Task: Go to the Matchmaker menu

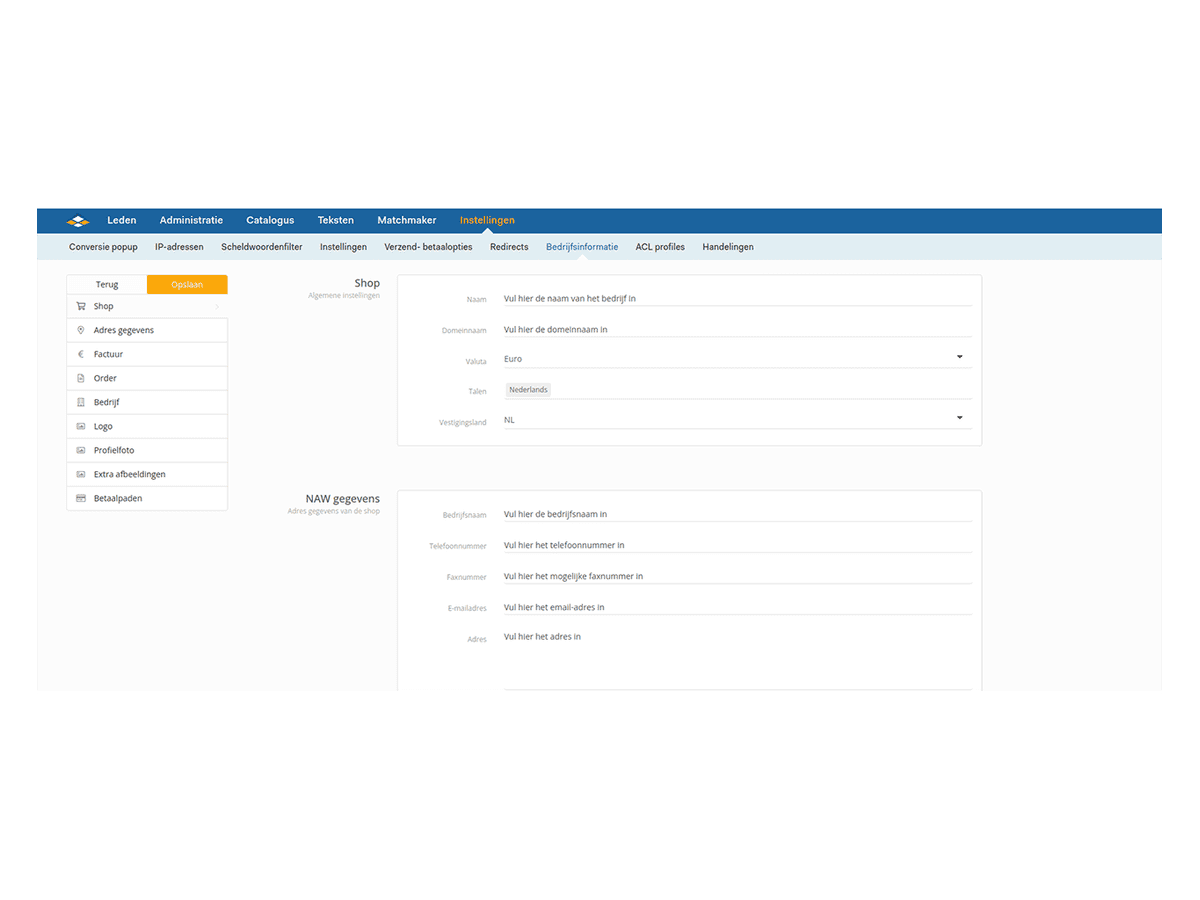Action: (406, 221)
